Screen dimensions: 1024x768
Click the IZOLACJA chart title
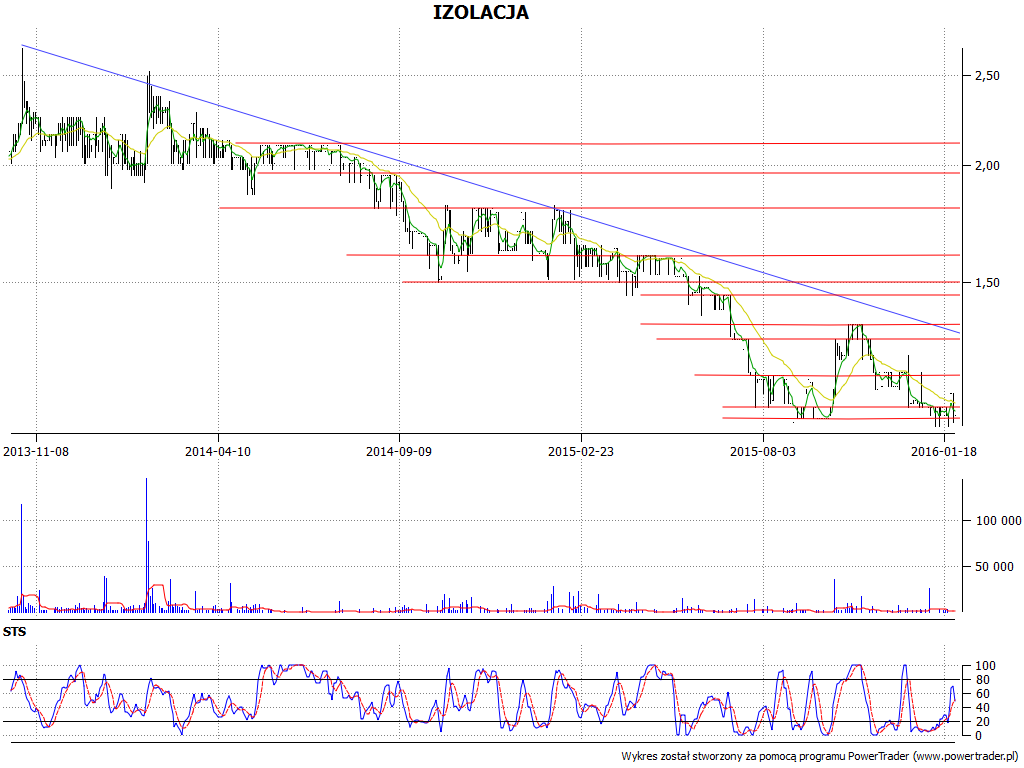tap(481, 12)
